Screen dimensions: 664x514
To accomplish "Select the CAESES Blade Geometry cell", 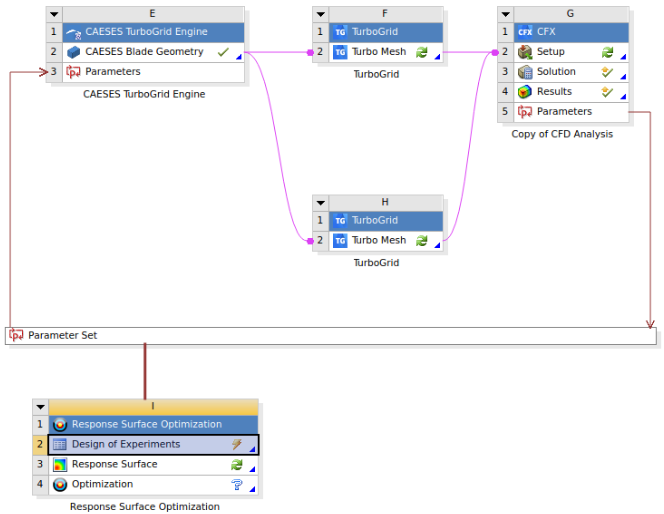I will 153,52.
